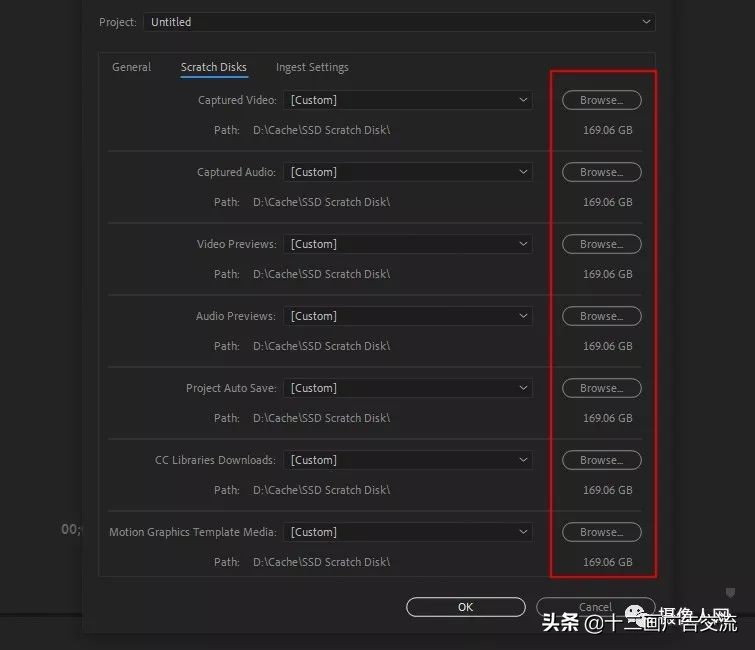Click the CC Libraries Downloads path text

point(322,490)
